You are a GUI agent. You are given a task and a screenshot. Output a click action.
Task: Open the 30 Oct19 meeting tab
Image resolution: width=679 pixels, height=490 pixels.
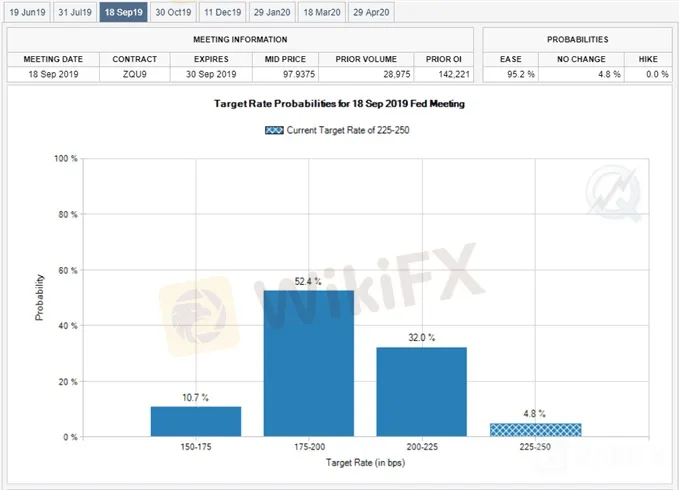click(x=173, y=12)
